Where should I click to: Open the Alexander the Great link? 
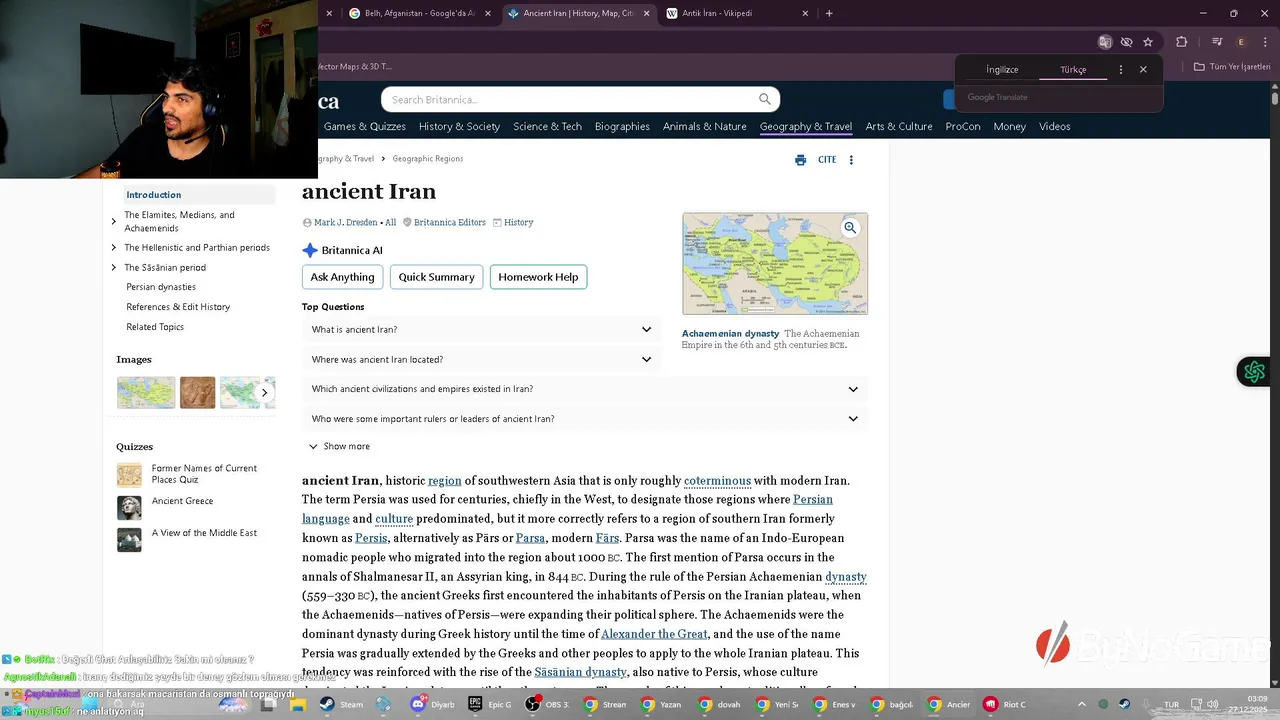(x=654, y=634)
